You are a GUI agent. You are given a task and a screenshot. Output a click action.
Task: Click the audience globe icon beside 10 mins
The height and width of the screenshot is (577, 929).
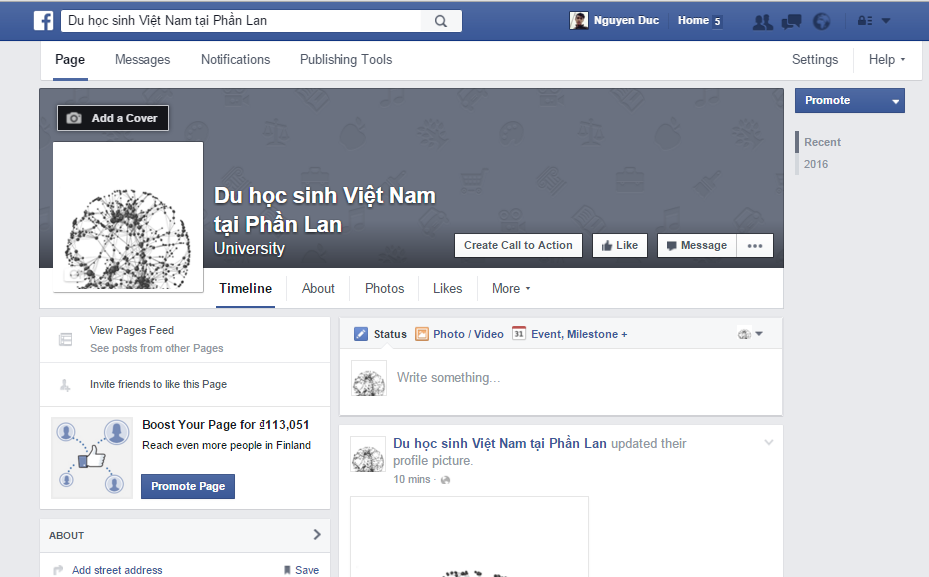(x=446, y=480)
